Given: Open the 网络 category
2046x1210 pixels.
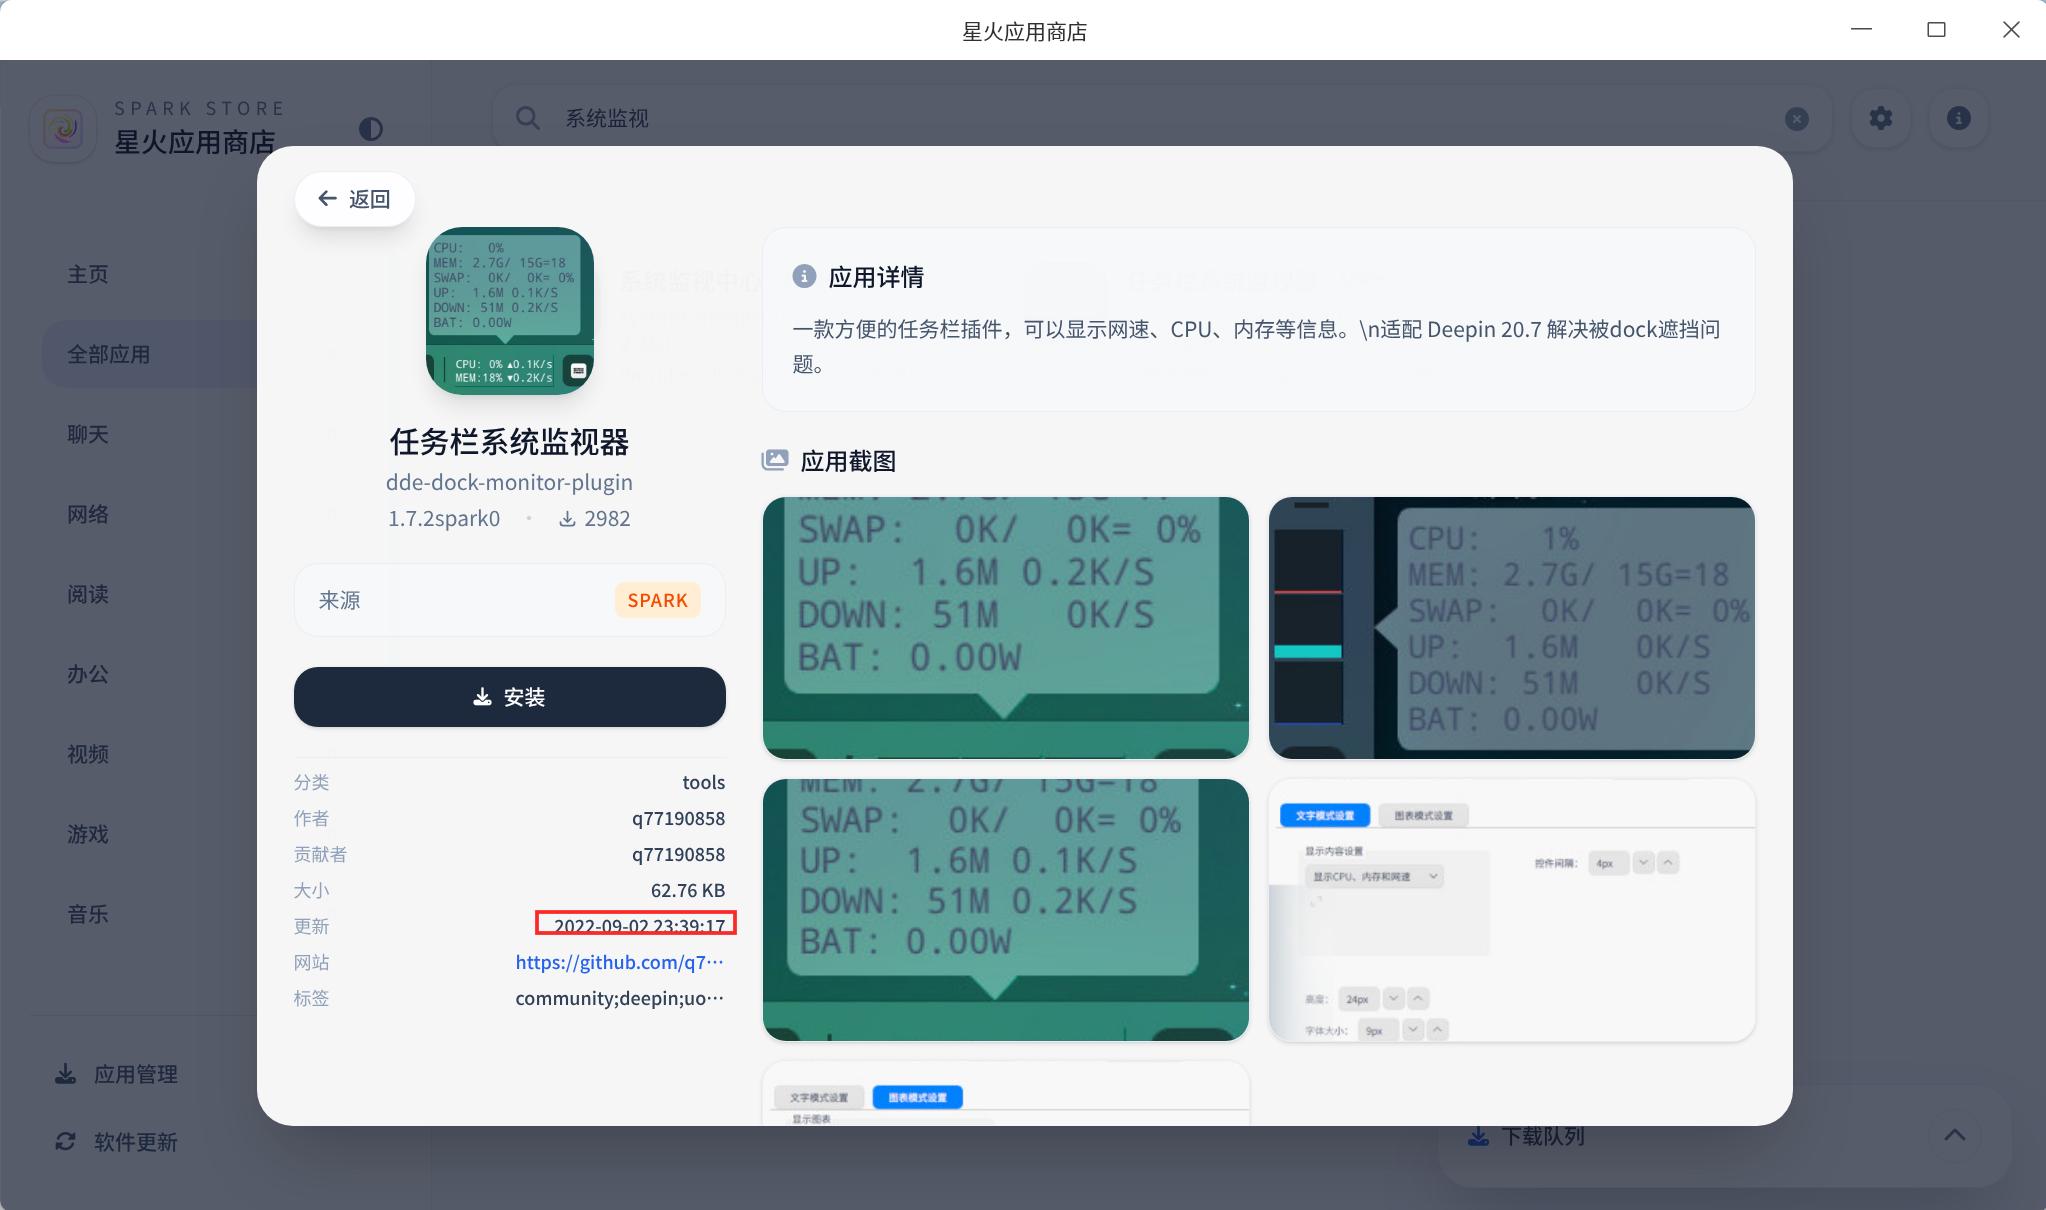Looking at the screenshot, I should click(x=88, y=514).
